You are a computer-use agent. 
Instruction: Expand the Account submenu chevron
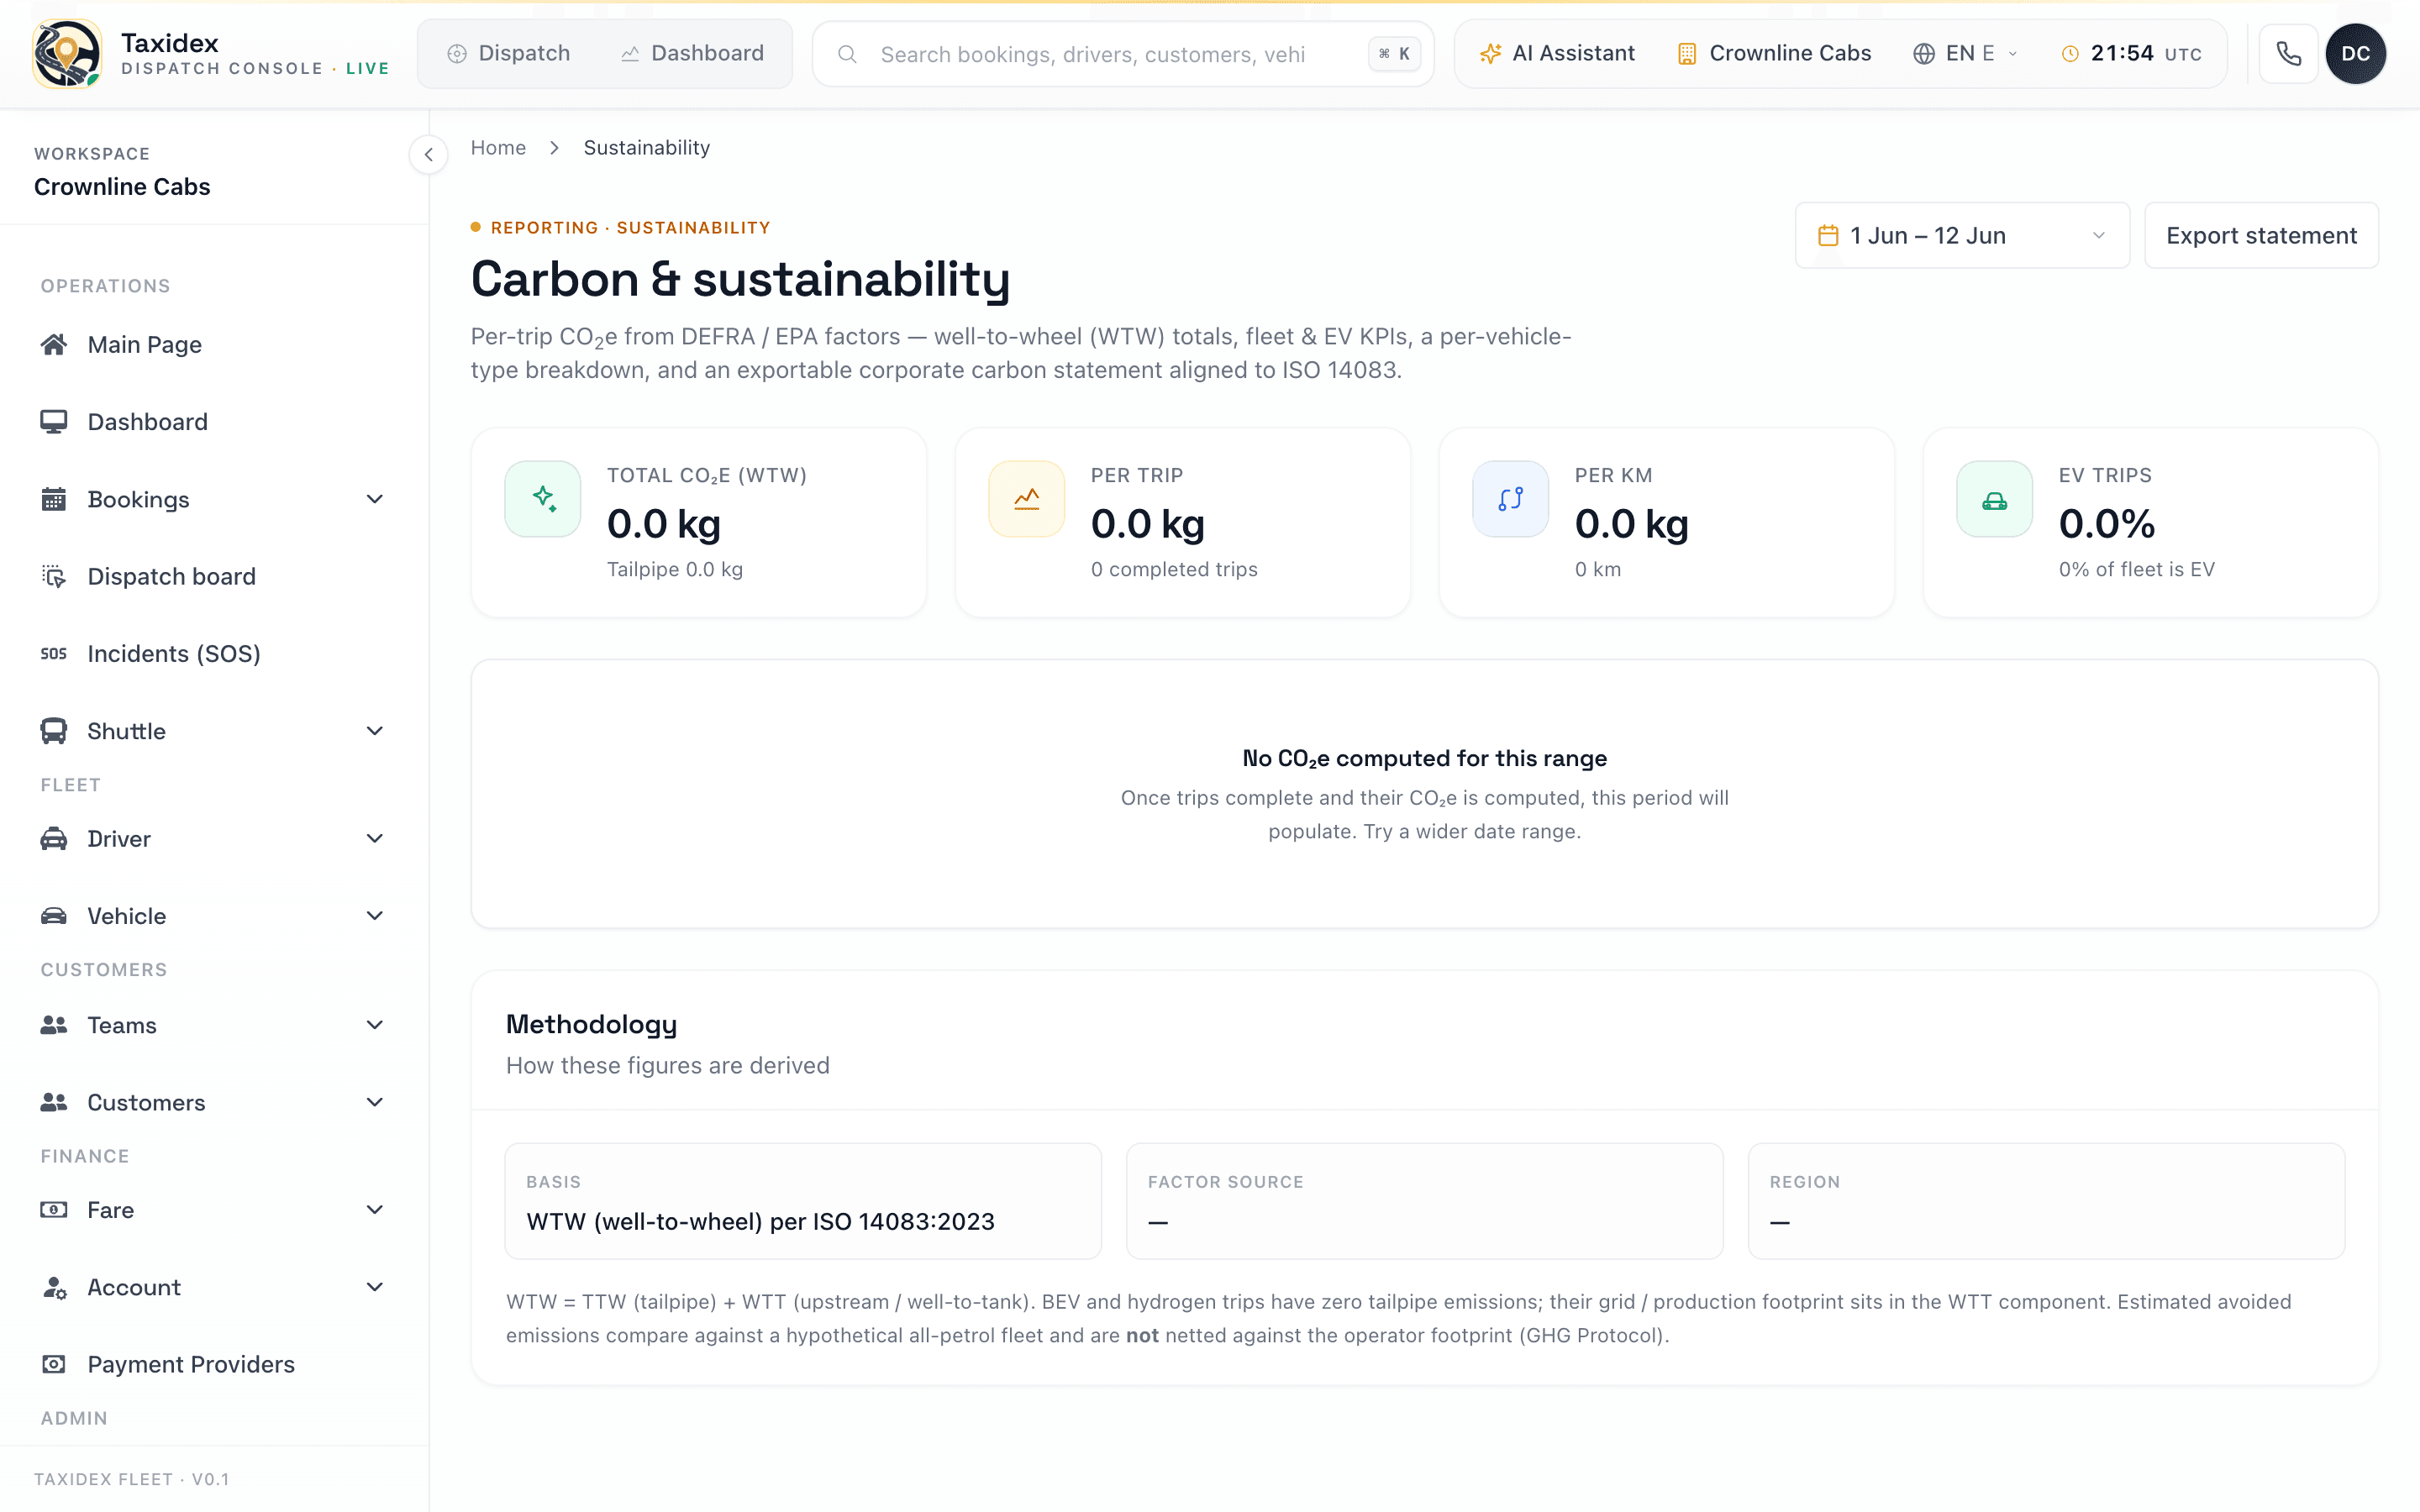click(375, 1287)
